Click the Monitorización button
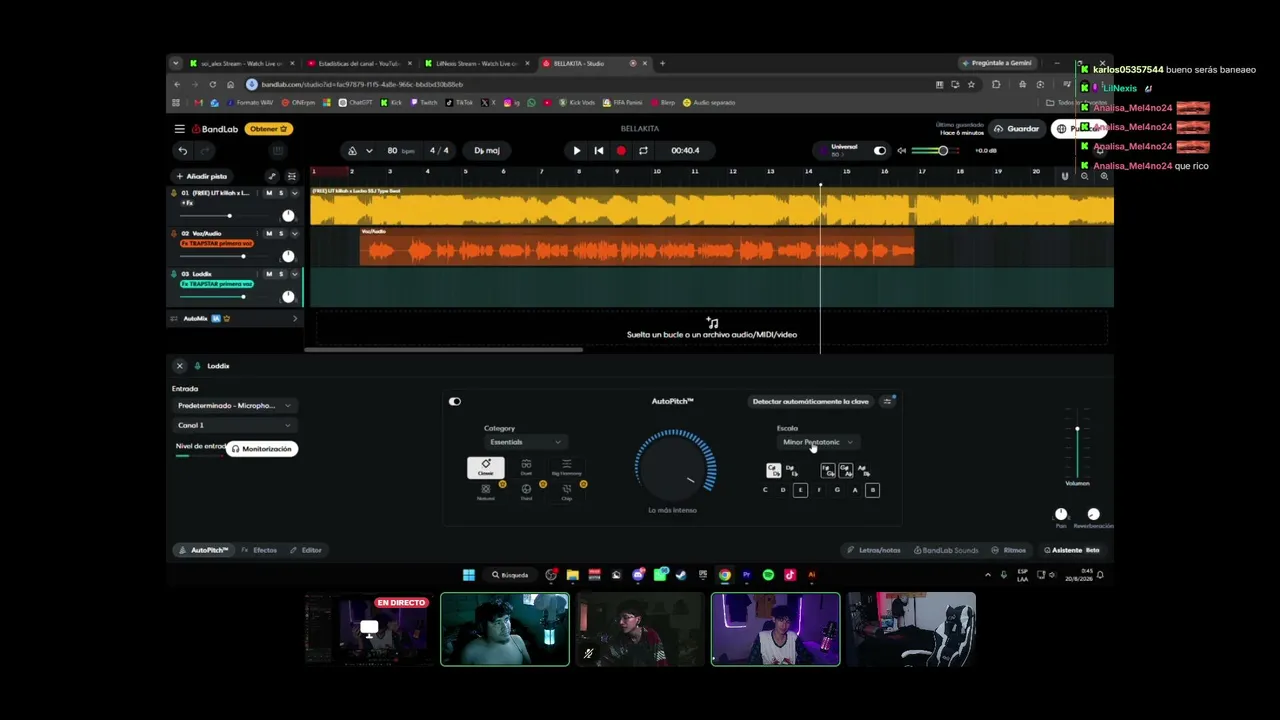1280x720 pixels. 262,449
